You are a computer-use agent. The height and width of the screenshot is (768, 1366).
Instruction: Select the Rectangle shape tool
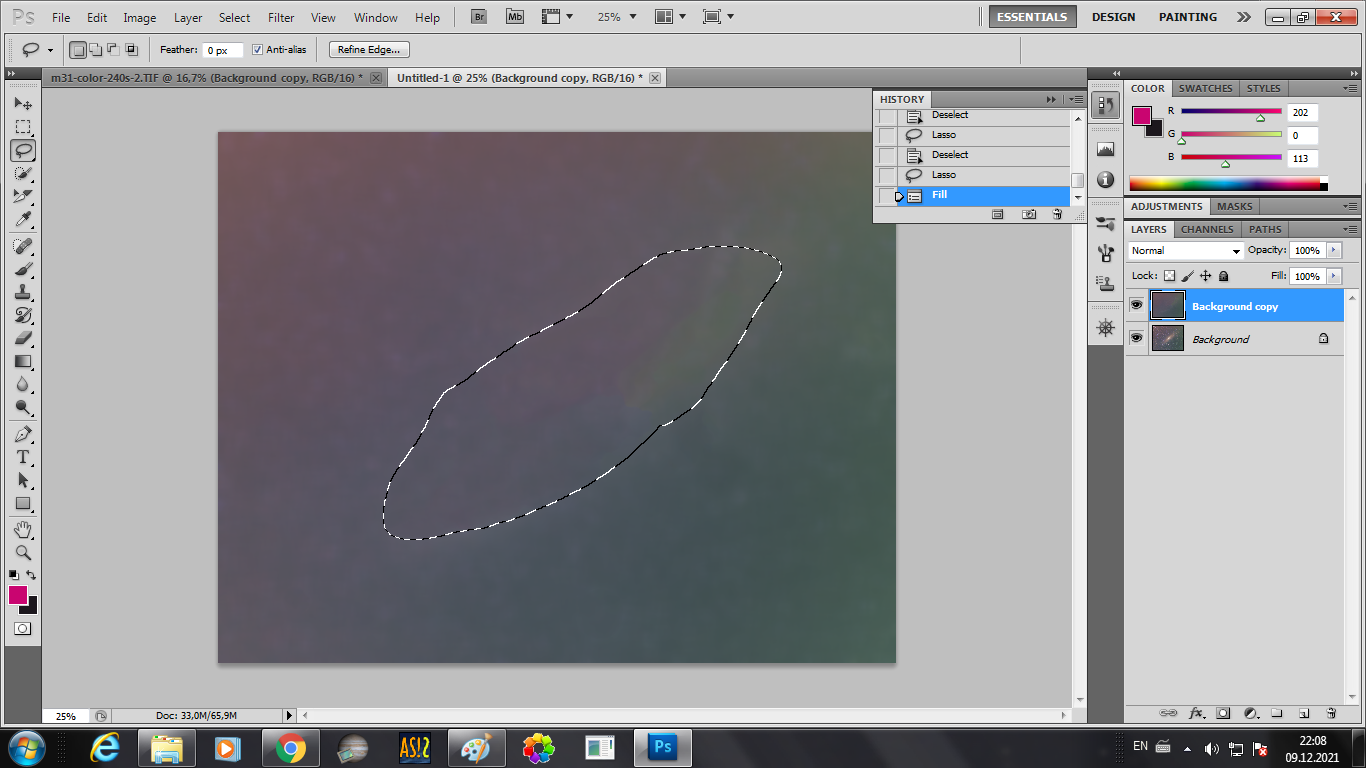tap(23, 503)
